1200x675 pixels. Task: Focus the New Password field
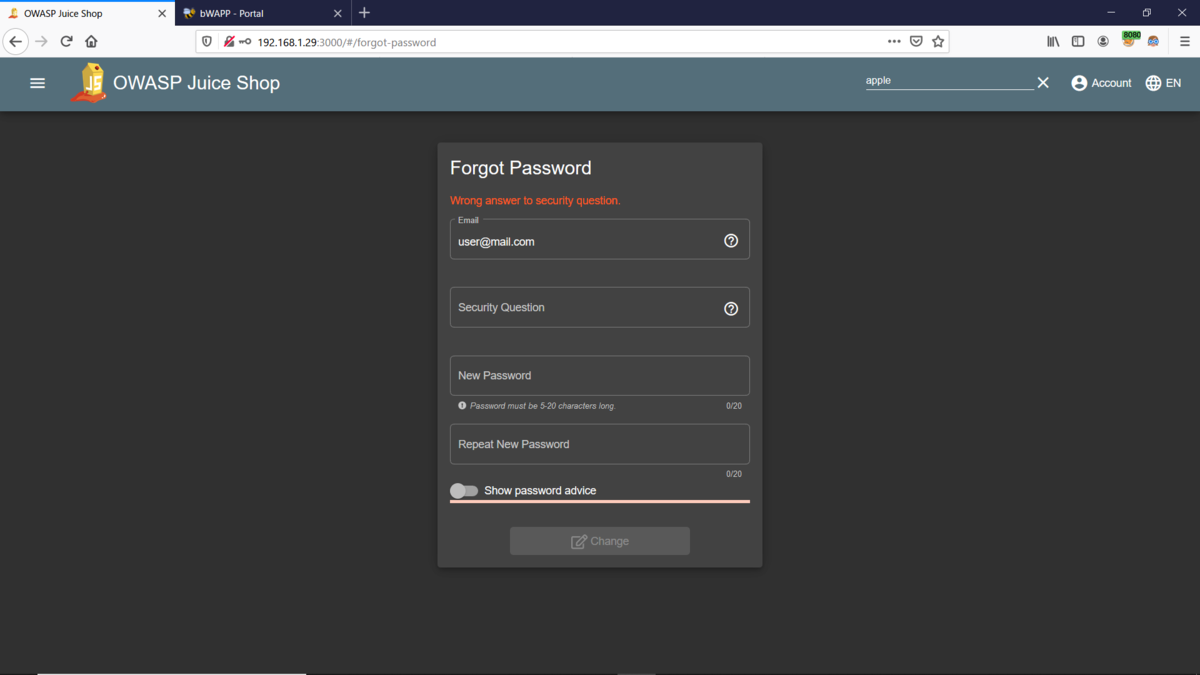[x=600, y=376]
